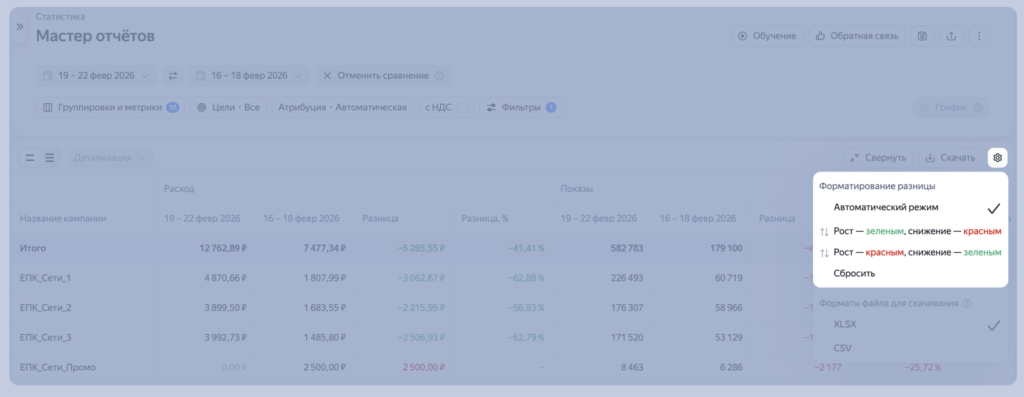
Task: Click the Название кампании column header
Action: coord(63,219)
